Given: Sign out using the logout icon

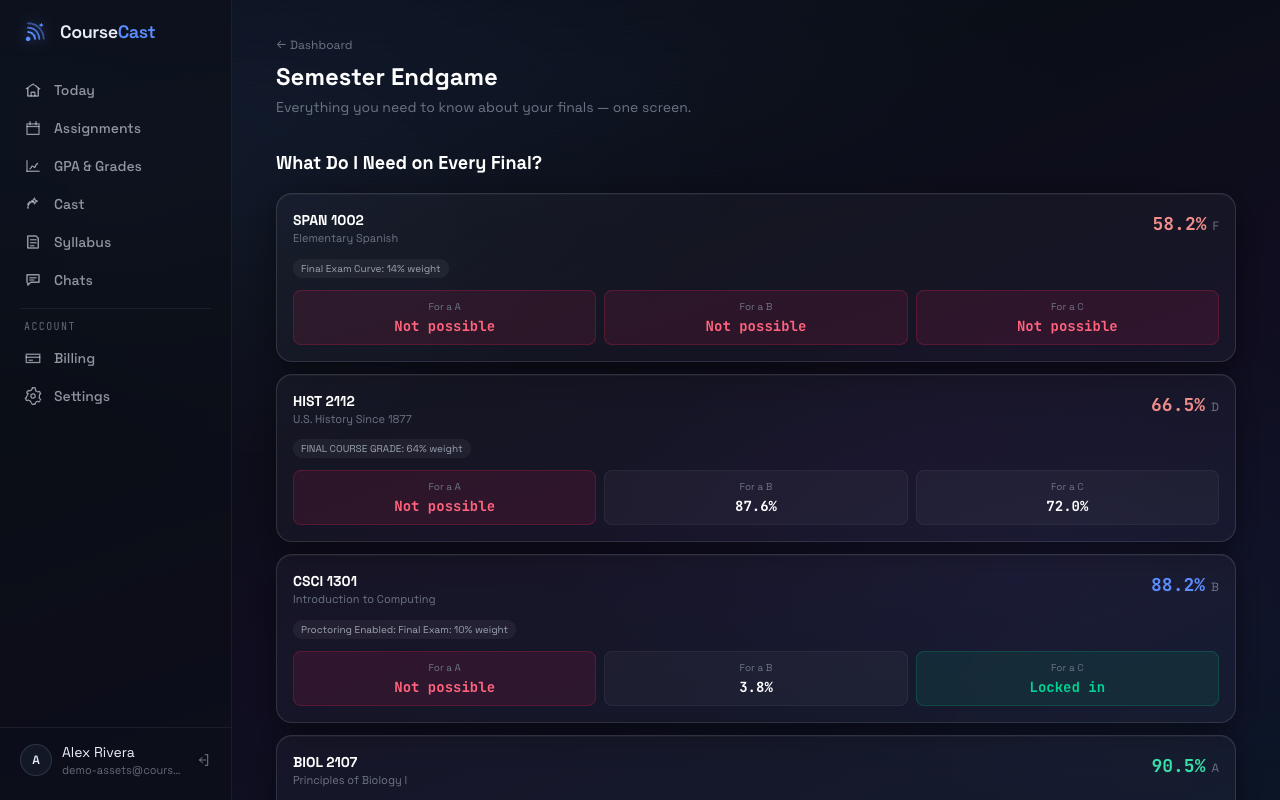Looking at the screenshot, I should point(203,760).
